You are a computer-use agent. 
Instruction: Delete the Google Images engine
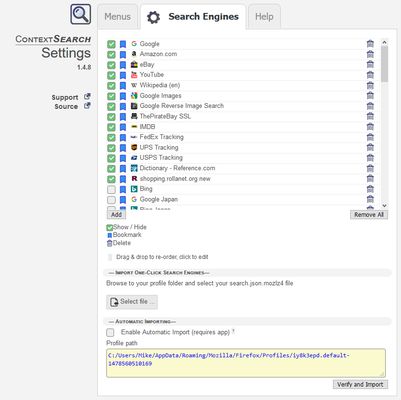pos(370,96)
